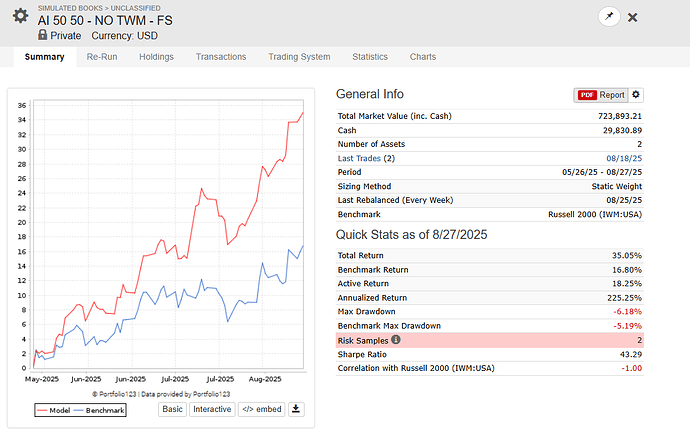Click the May-2025 axis label on chart
This screenshot has width=690, height=435.
(x=42, y=379)
